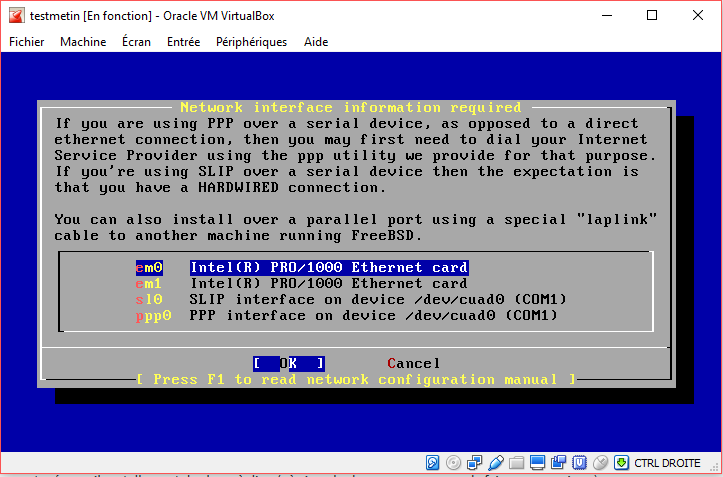The height and width of the screenshot is (477, 723).
Task: Click Cancel in the network dialog
Action: 414,364
